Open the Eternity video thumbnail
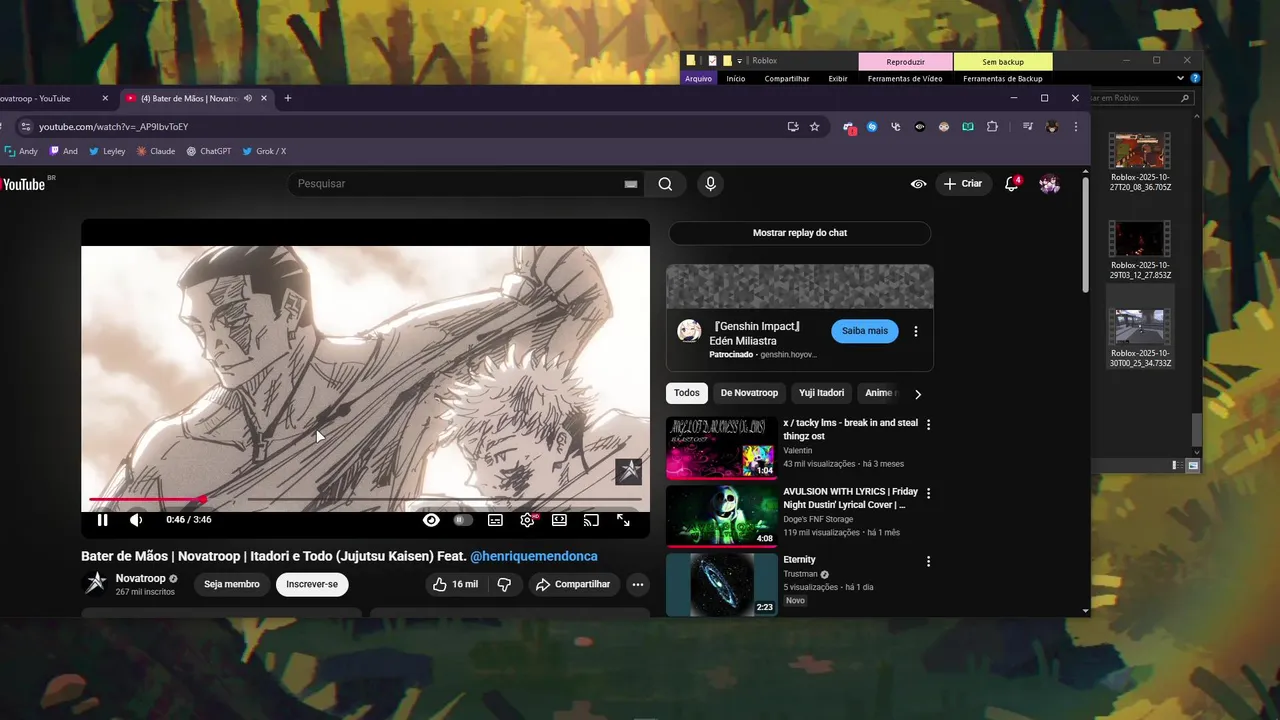 click(x=722, y=584)
